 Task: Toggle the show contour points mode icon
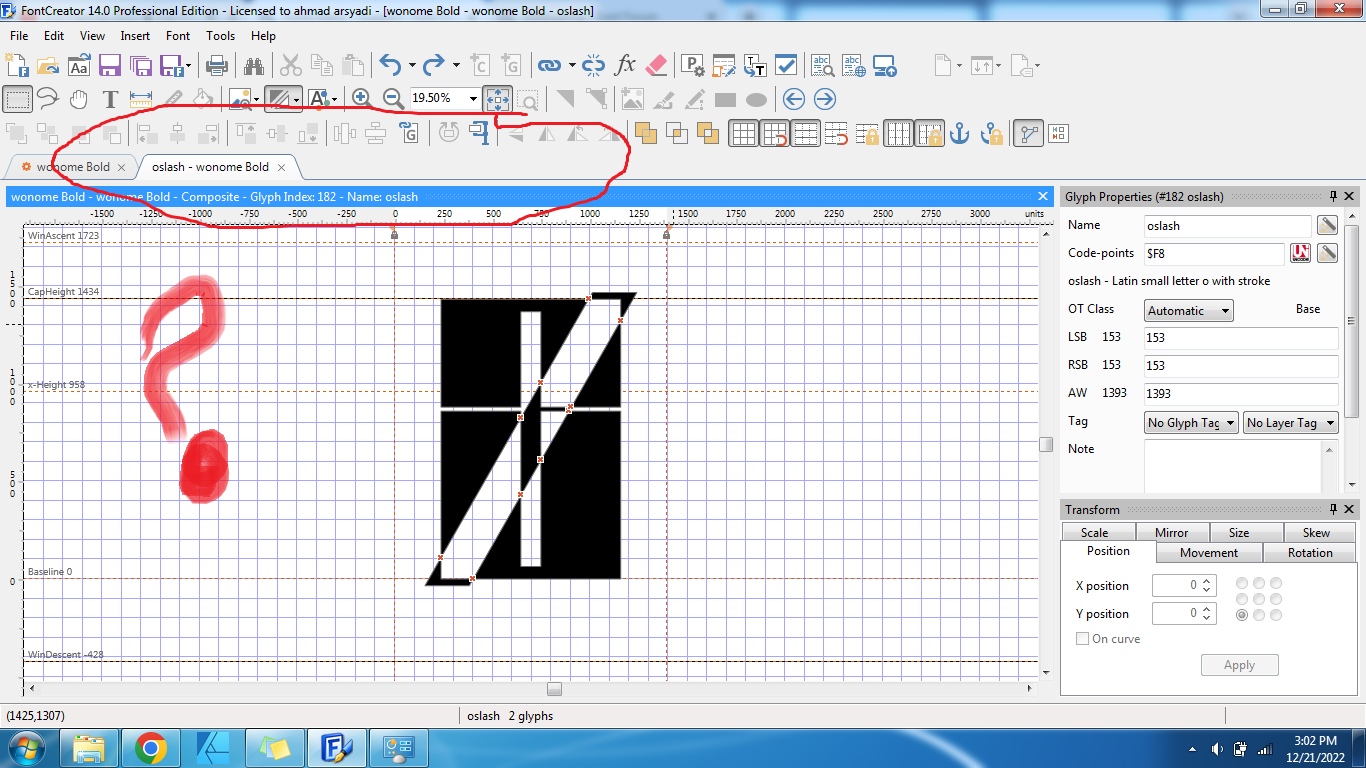point(1027,132)
